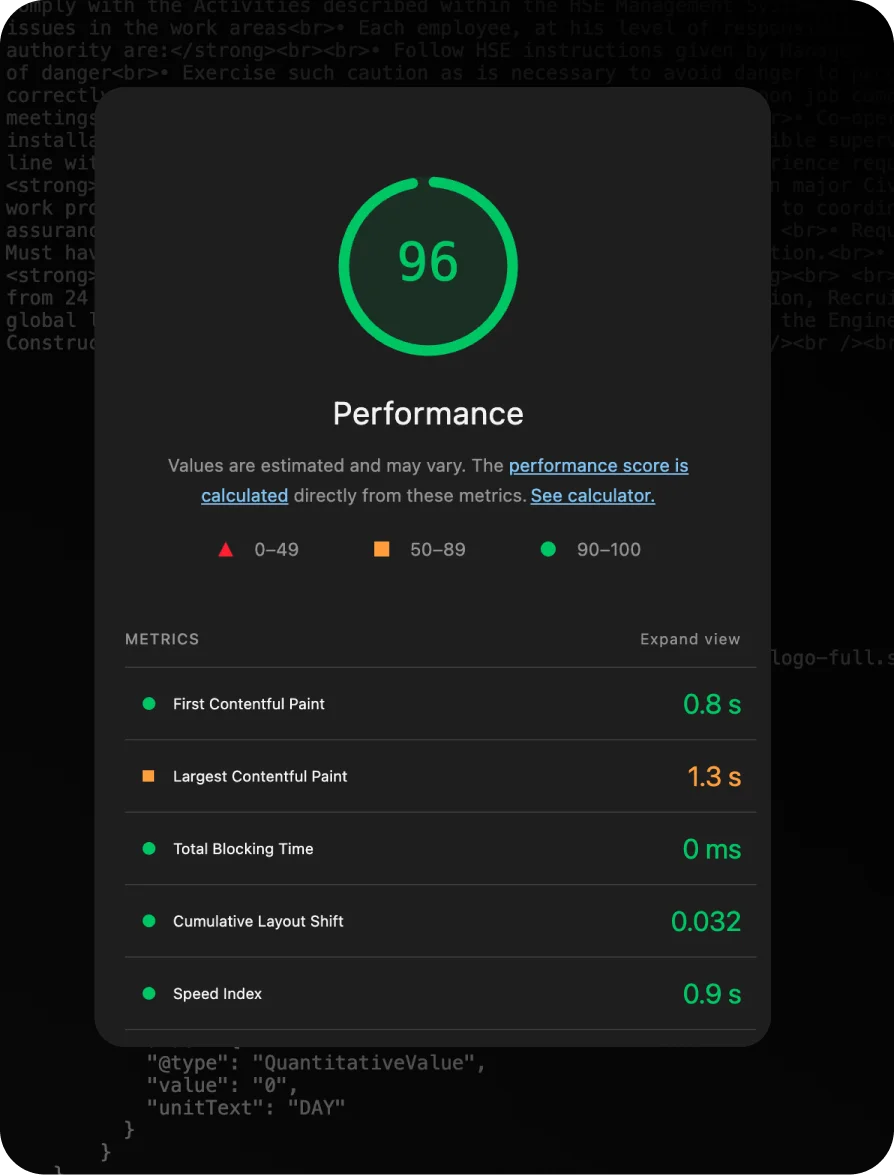Click the green circle 90–100 legend icon
This screenshot has width=894, height=1175.
click(x=548, y=549)
